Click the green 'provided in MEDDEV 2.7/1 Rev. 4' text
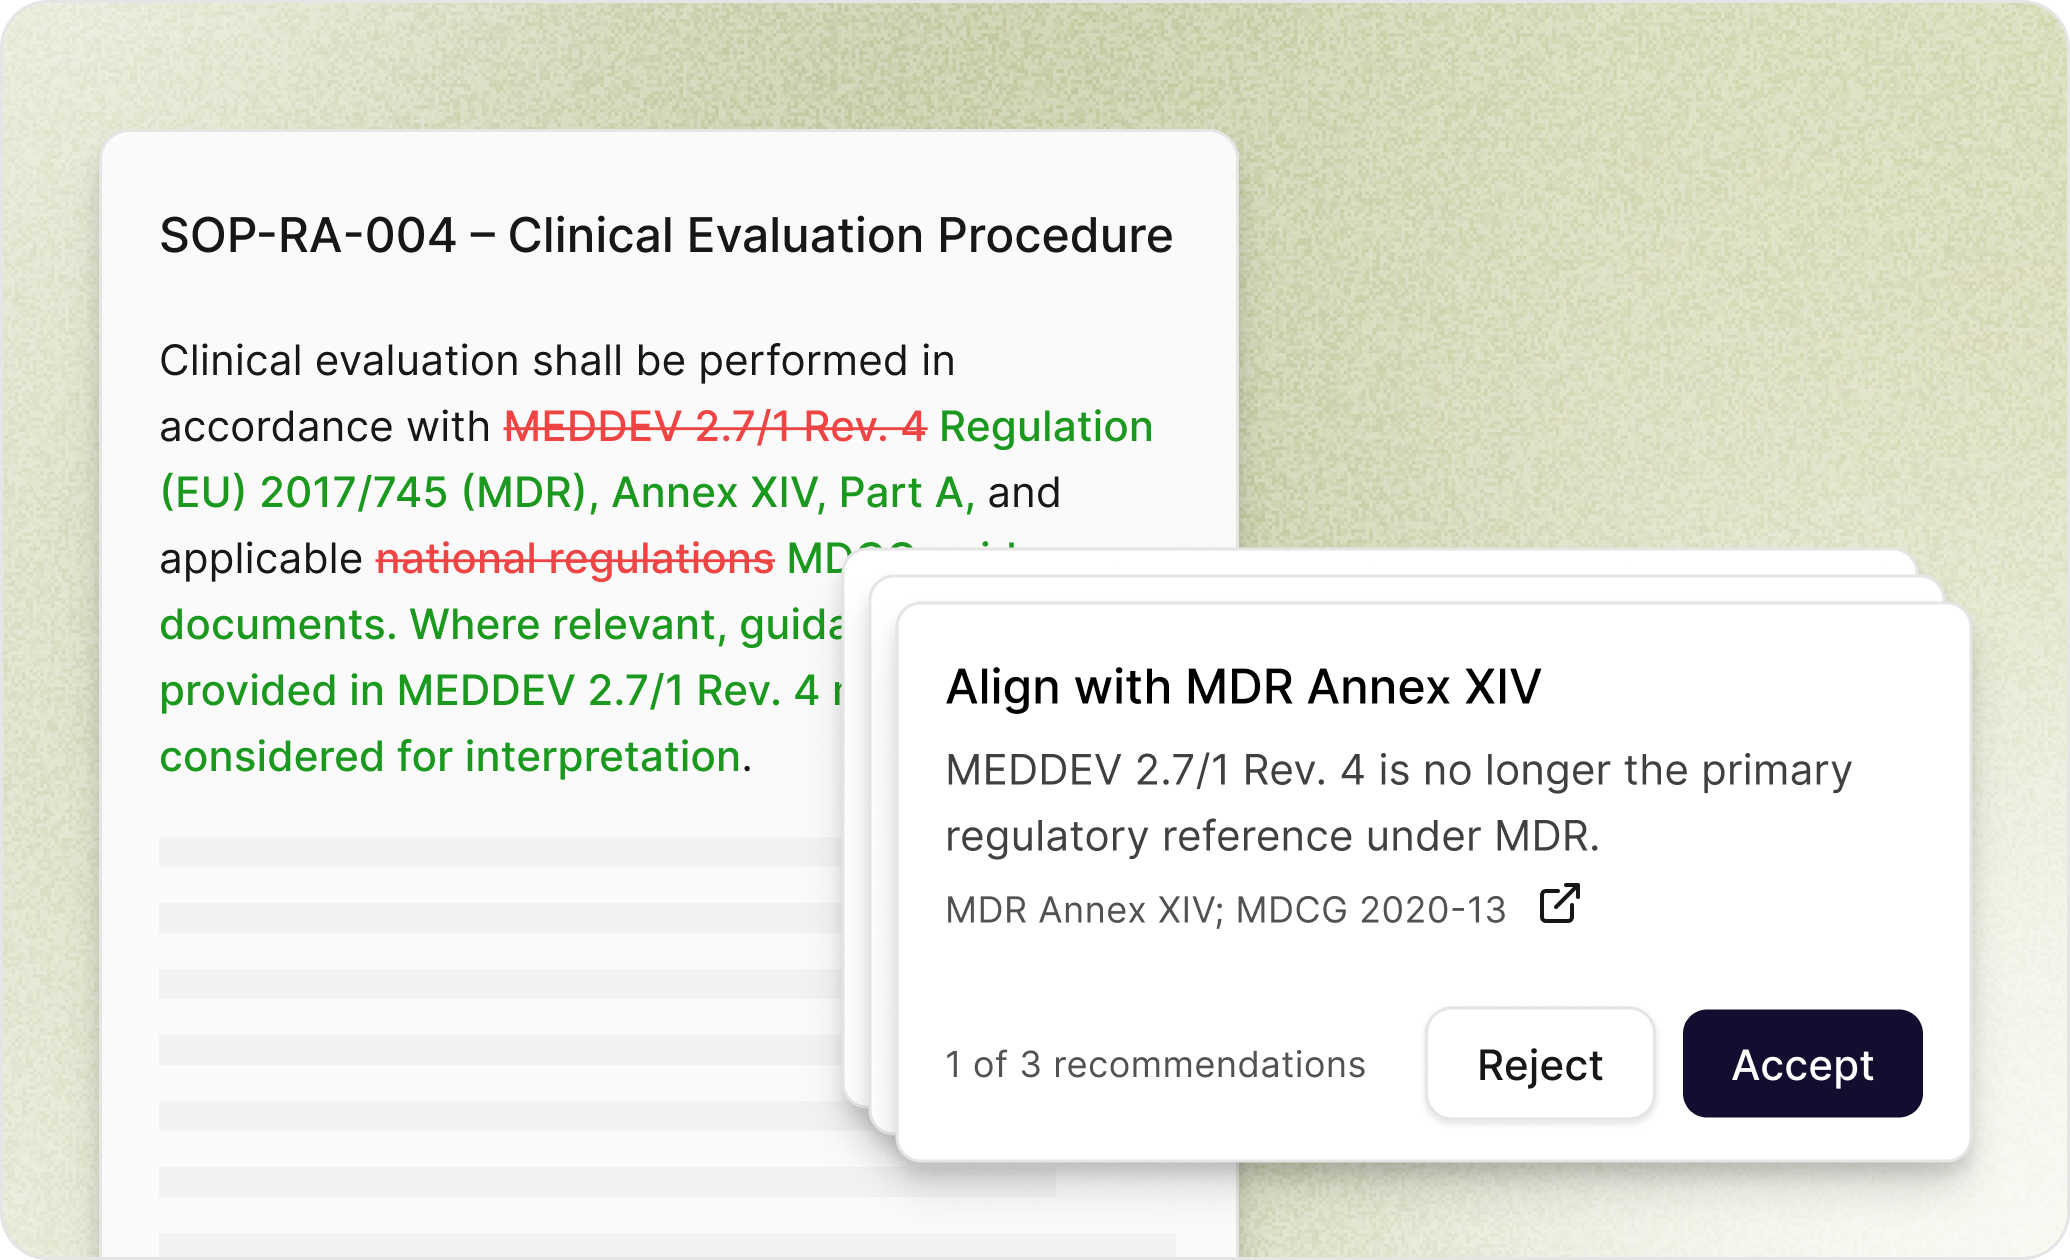This screenshot has width=2070, height=1260. tap(489, 691)
